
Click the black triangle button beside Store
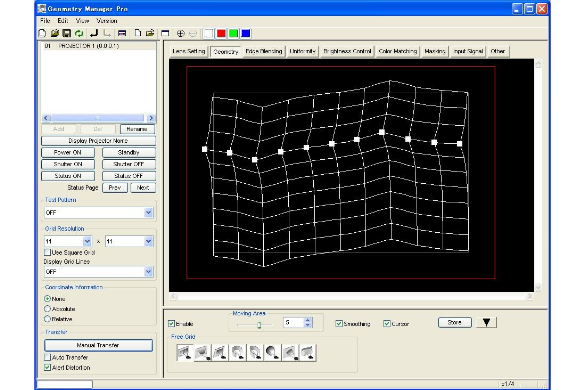(x=486, y=323)
